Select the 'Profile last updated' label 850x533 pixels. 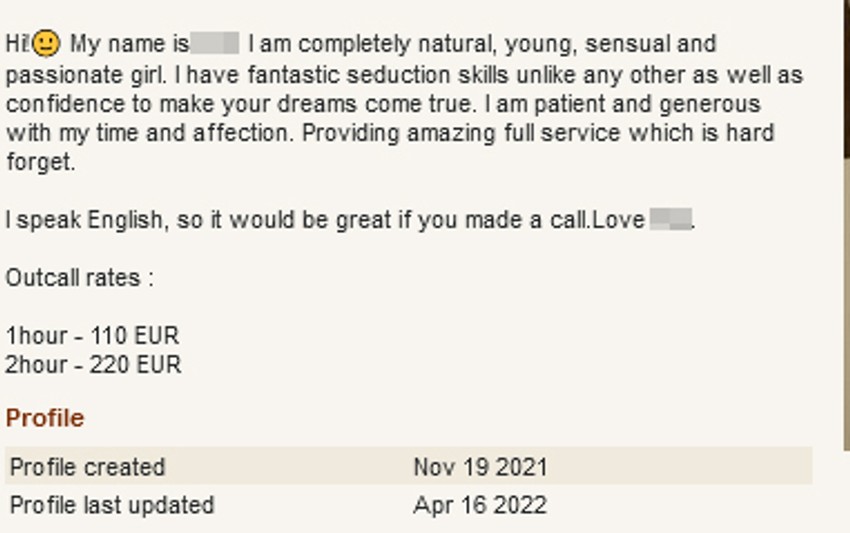pyautogui.click(x=111, y=505)
